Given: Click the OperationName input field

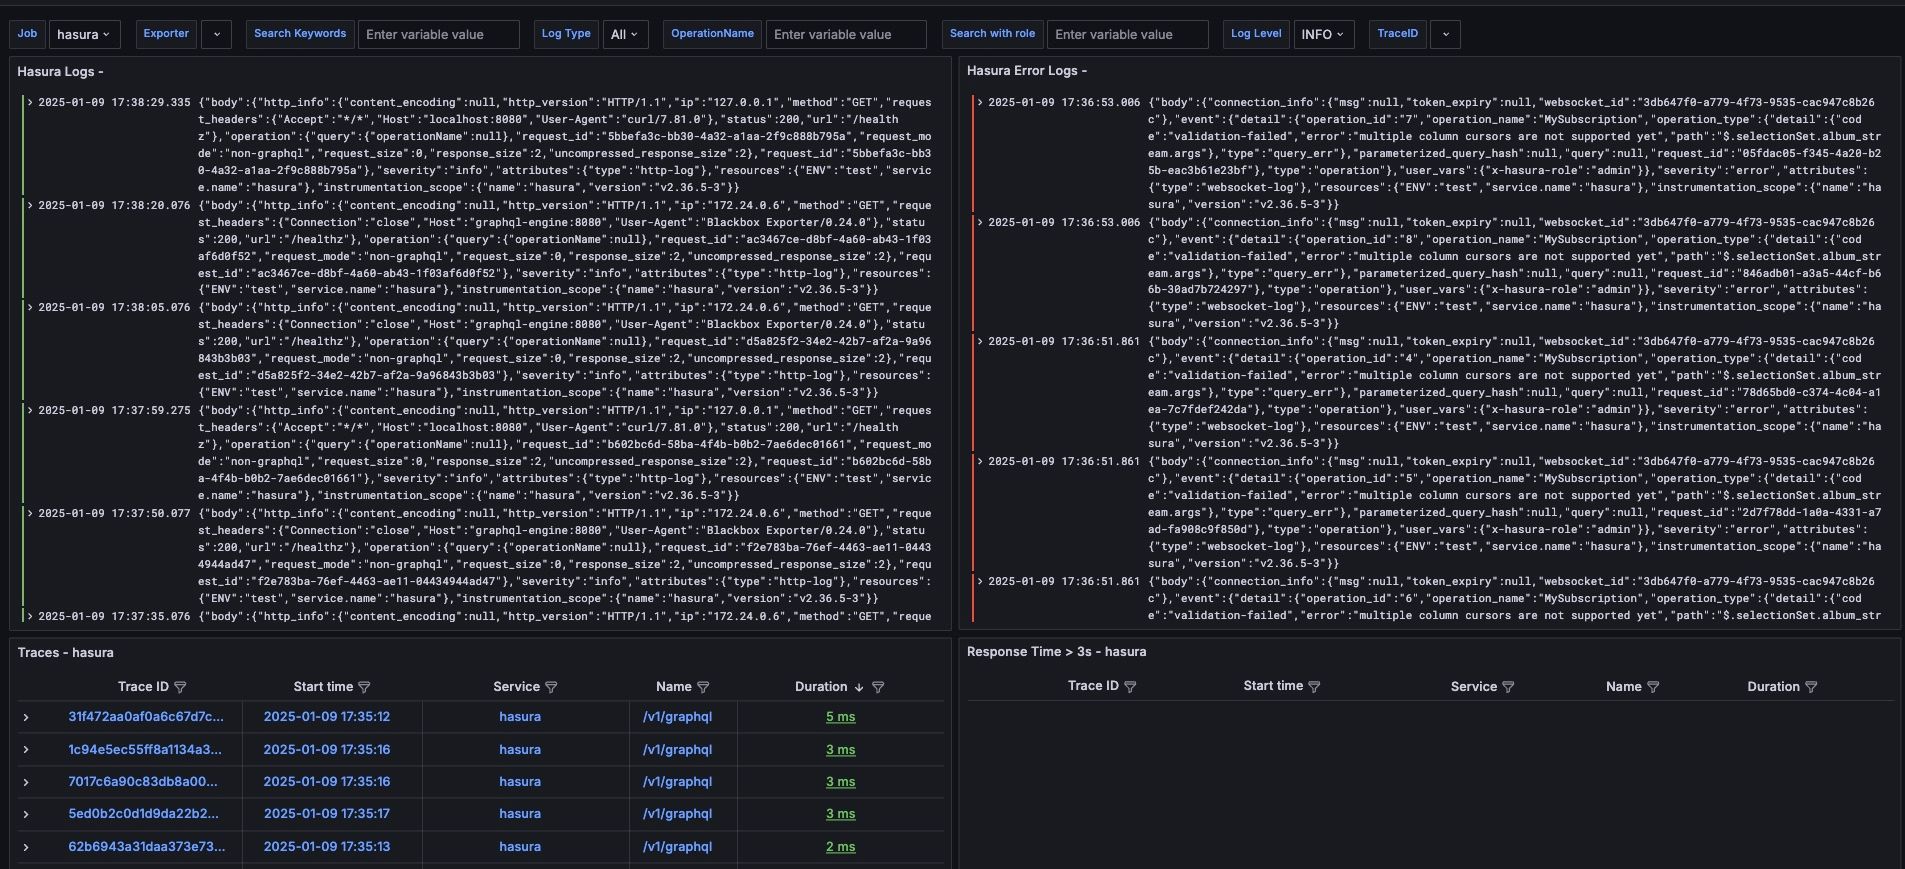Looking at the screenshot, I should click(x=845, y=34).
